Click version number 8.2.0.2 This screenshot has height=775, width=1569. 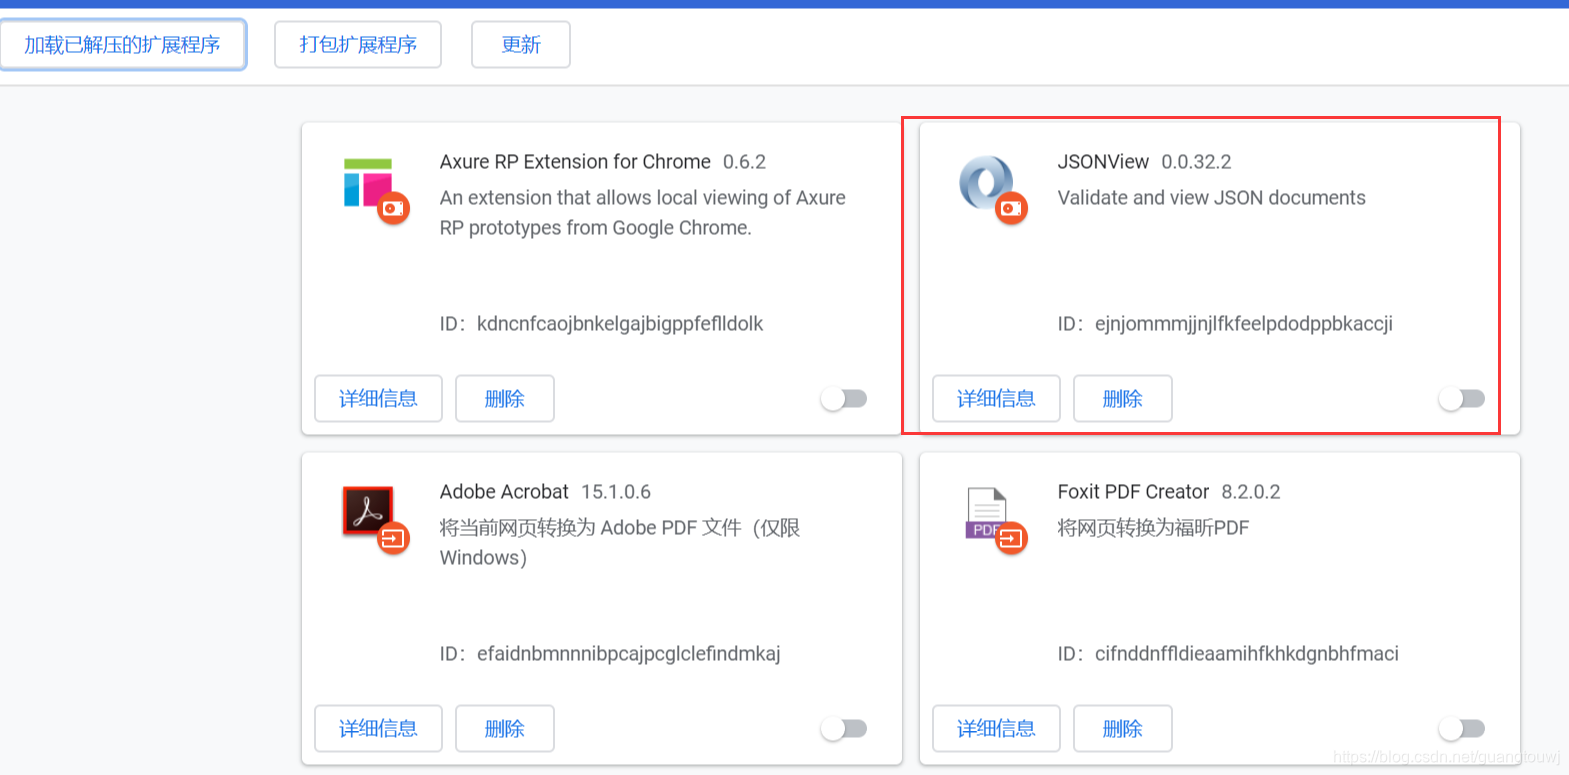pyautogui.click(x=1251, y=492)
